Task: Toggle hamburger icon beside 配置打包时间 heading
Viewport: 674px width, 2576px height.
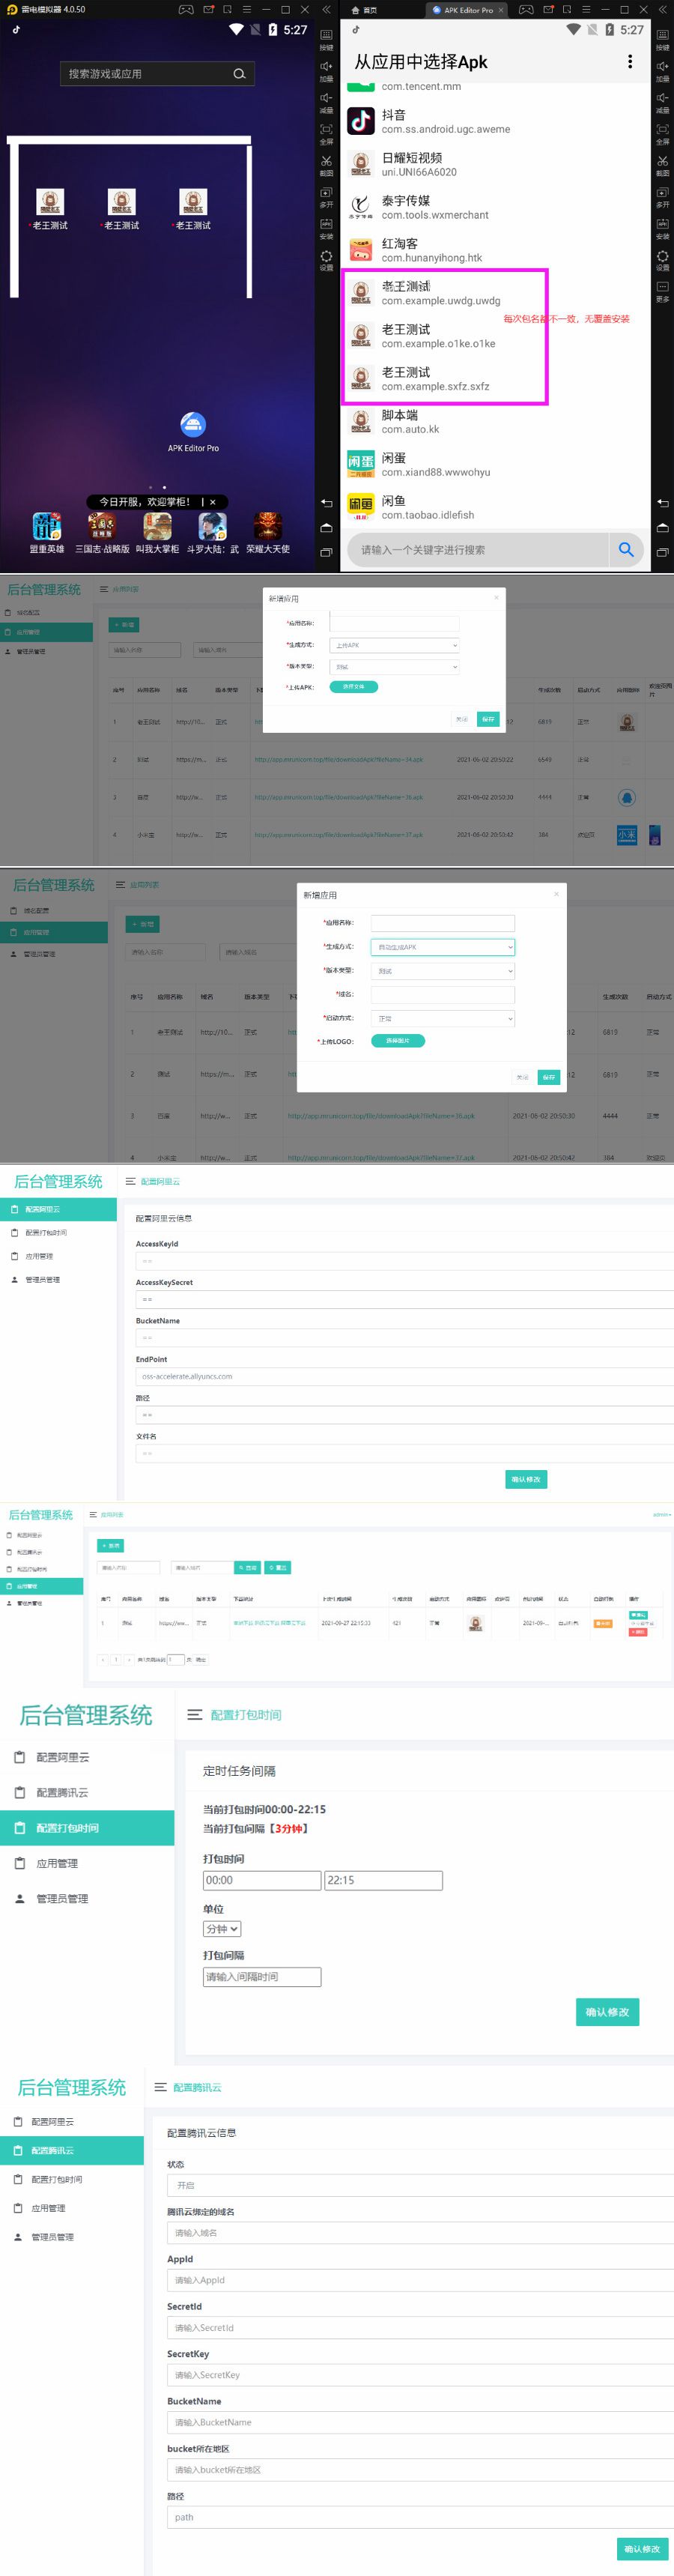Action: click(195, 1714)
